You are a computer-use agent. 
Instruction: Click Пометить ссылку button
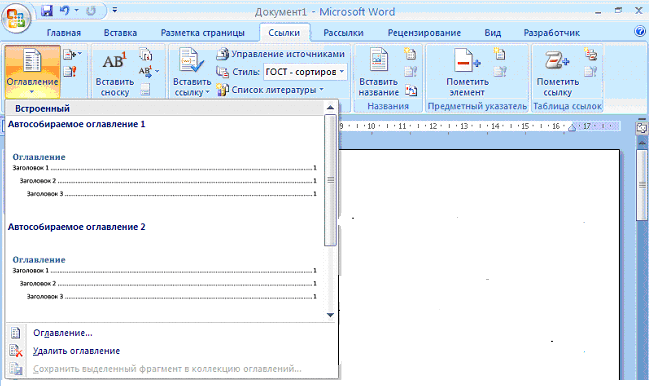pyautogui.click(x=558, y=72)
